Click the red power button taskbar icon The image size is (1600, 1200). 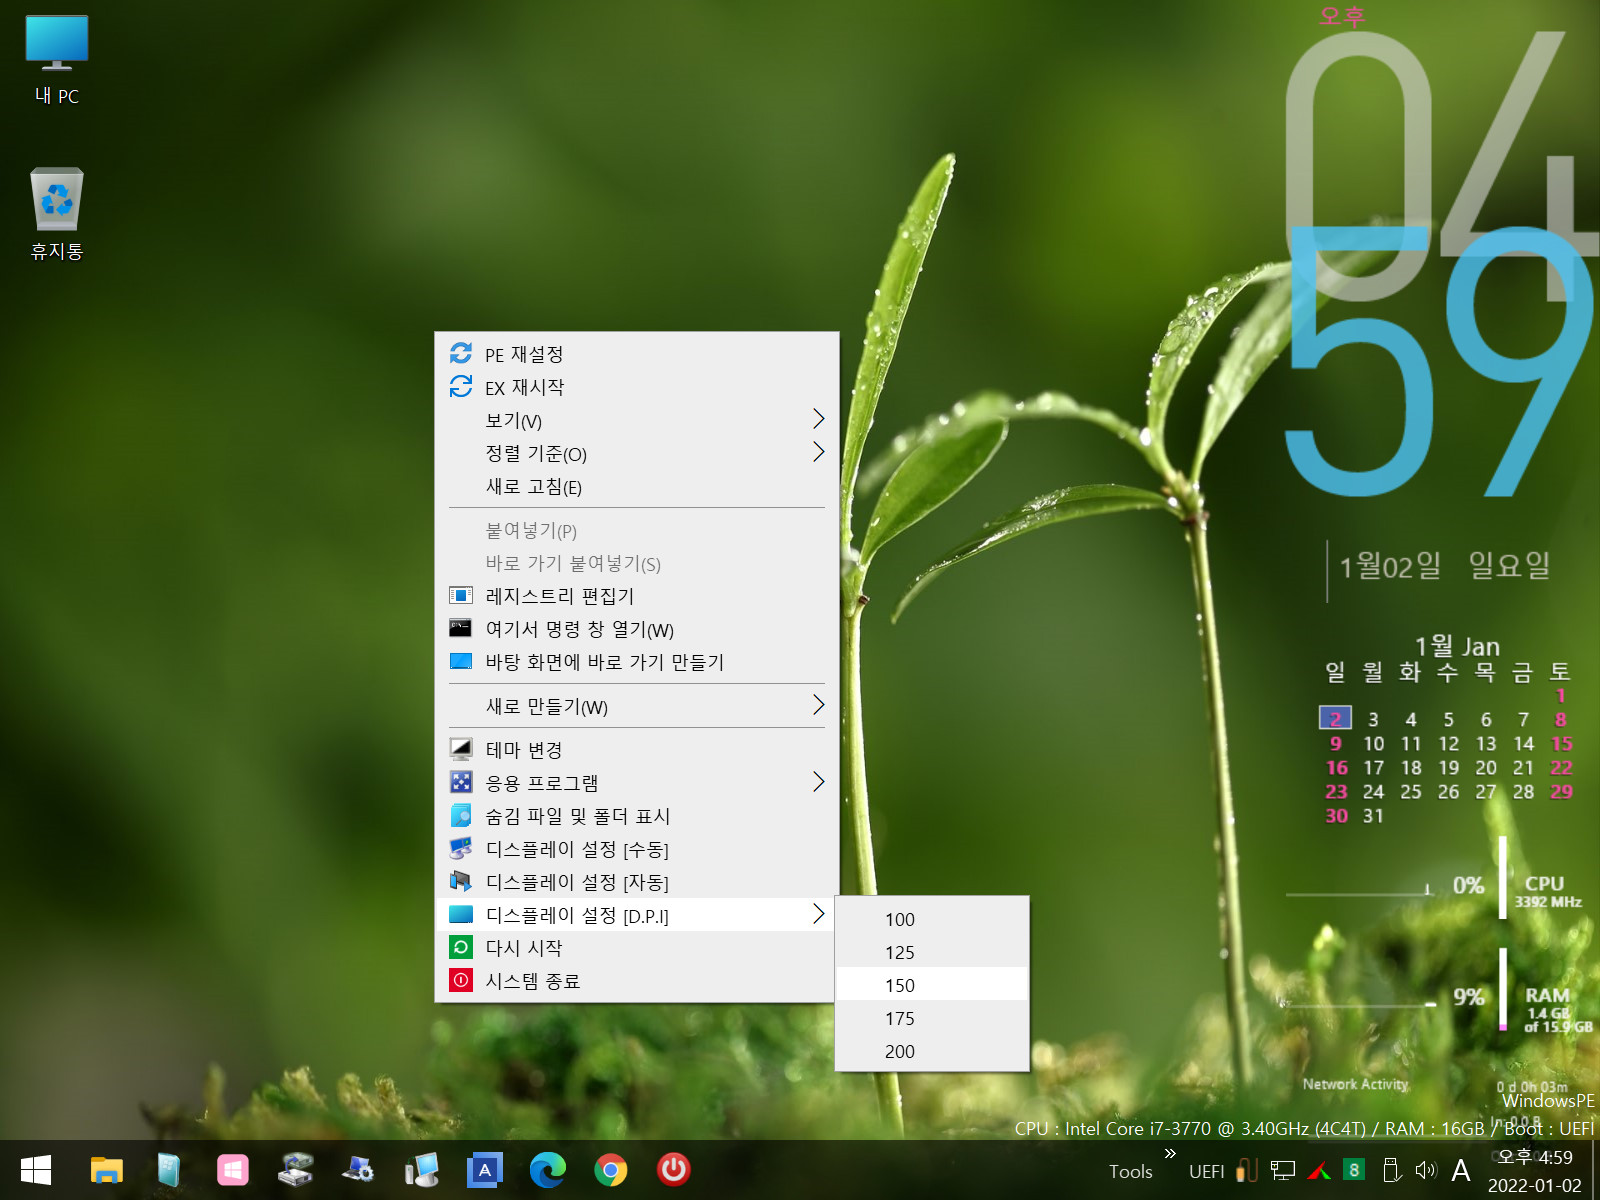coord(674,1170)
